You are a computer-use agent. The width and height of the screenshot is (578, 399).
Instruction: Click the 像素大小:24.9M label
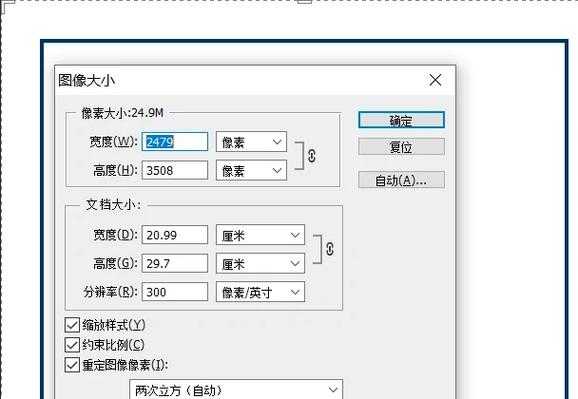click(122, 113)
